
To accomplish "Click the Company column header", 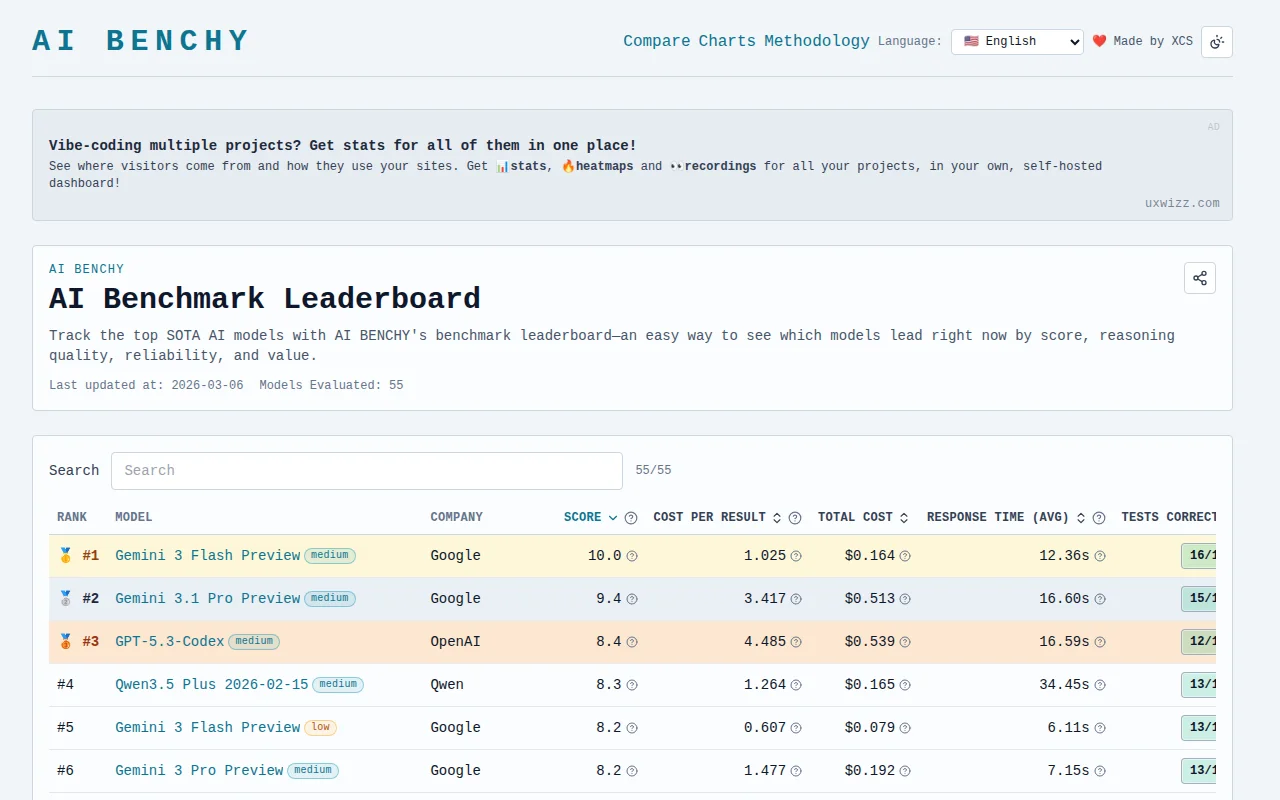I will pos(457,518).
